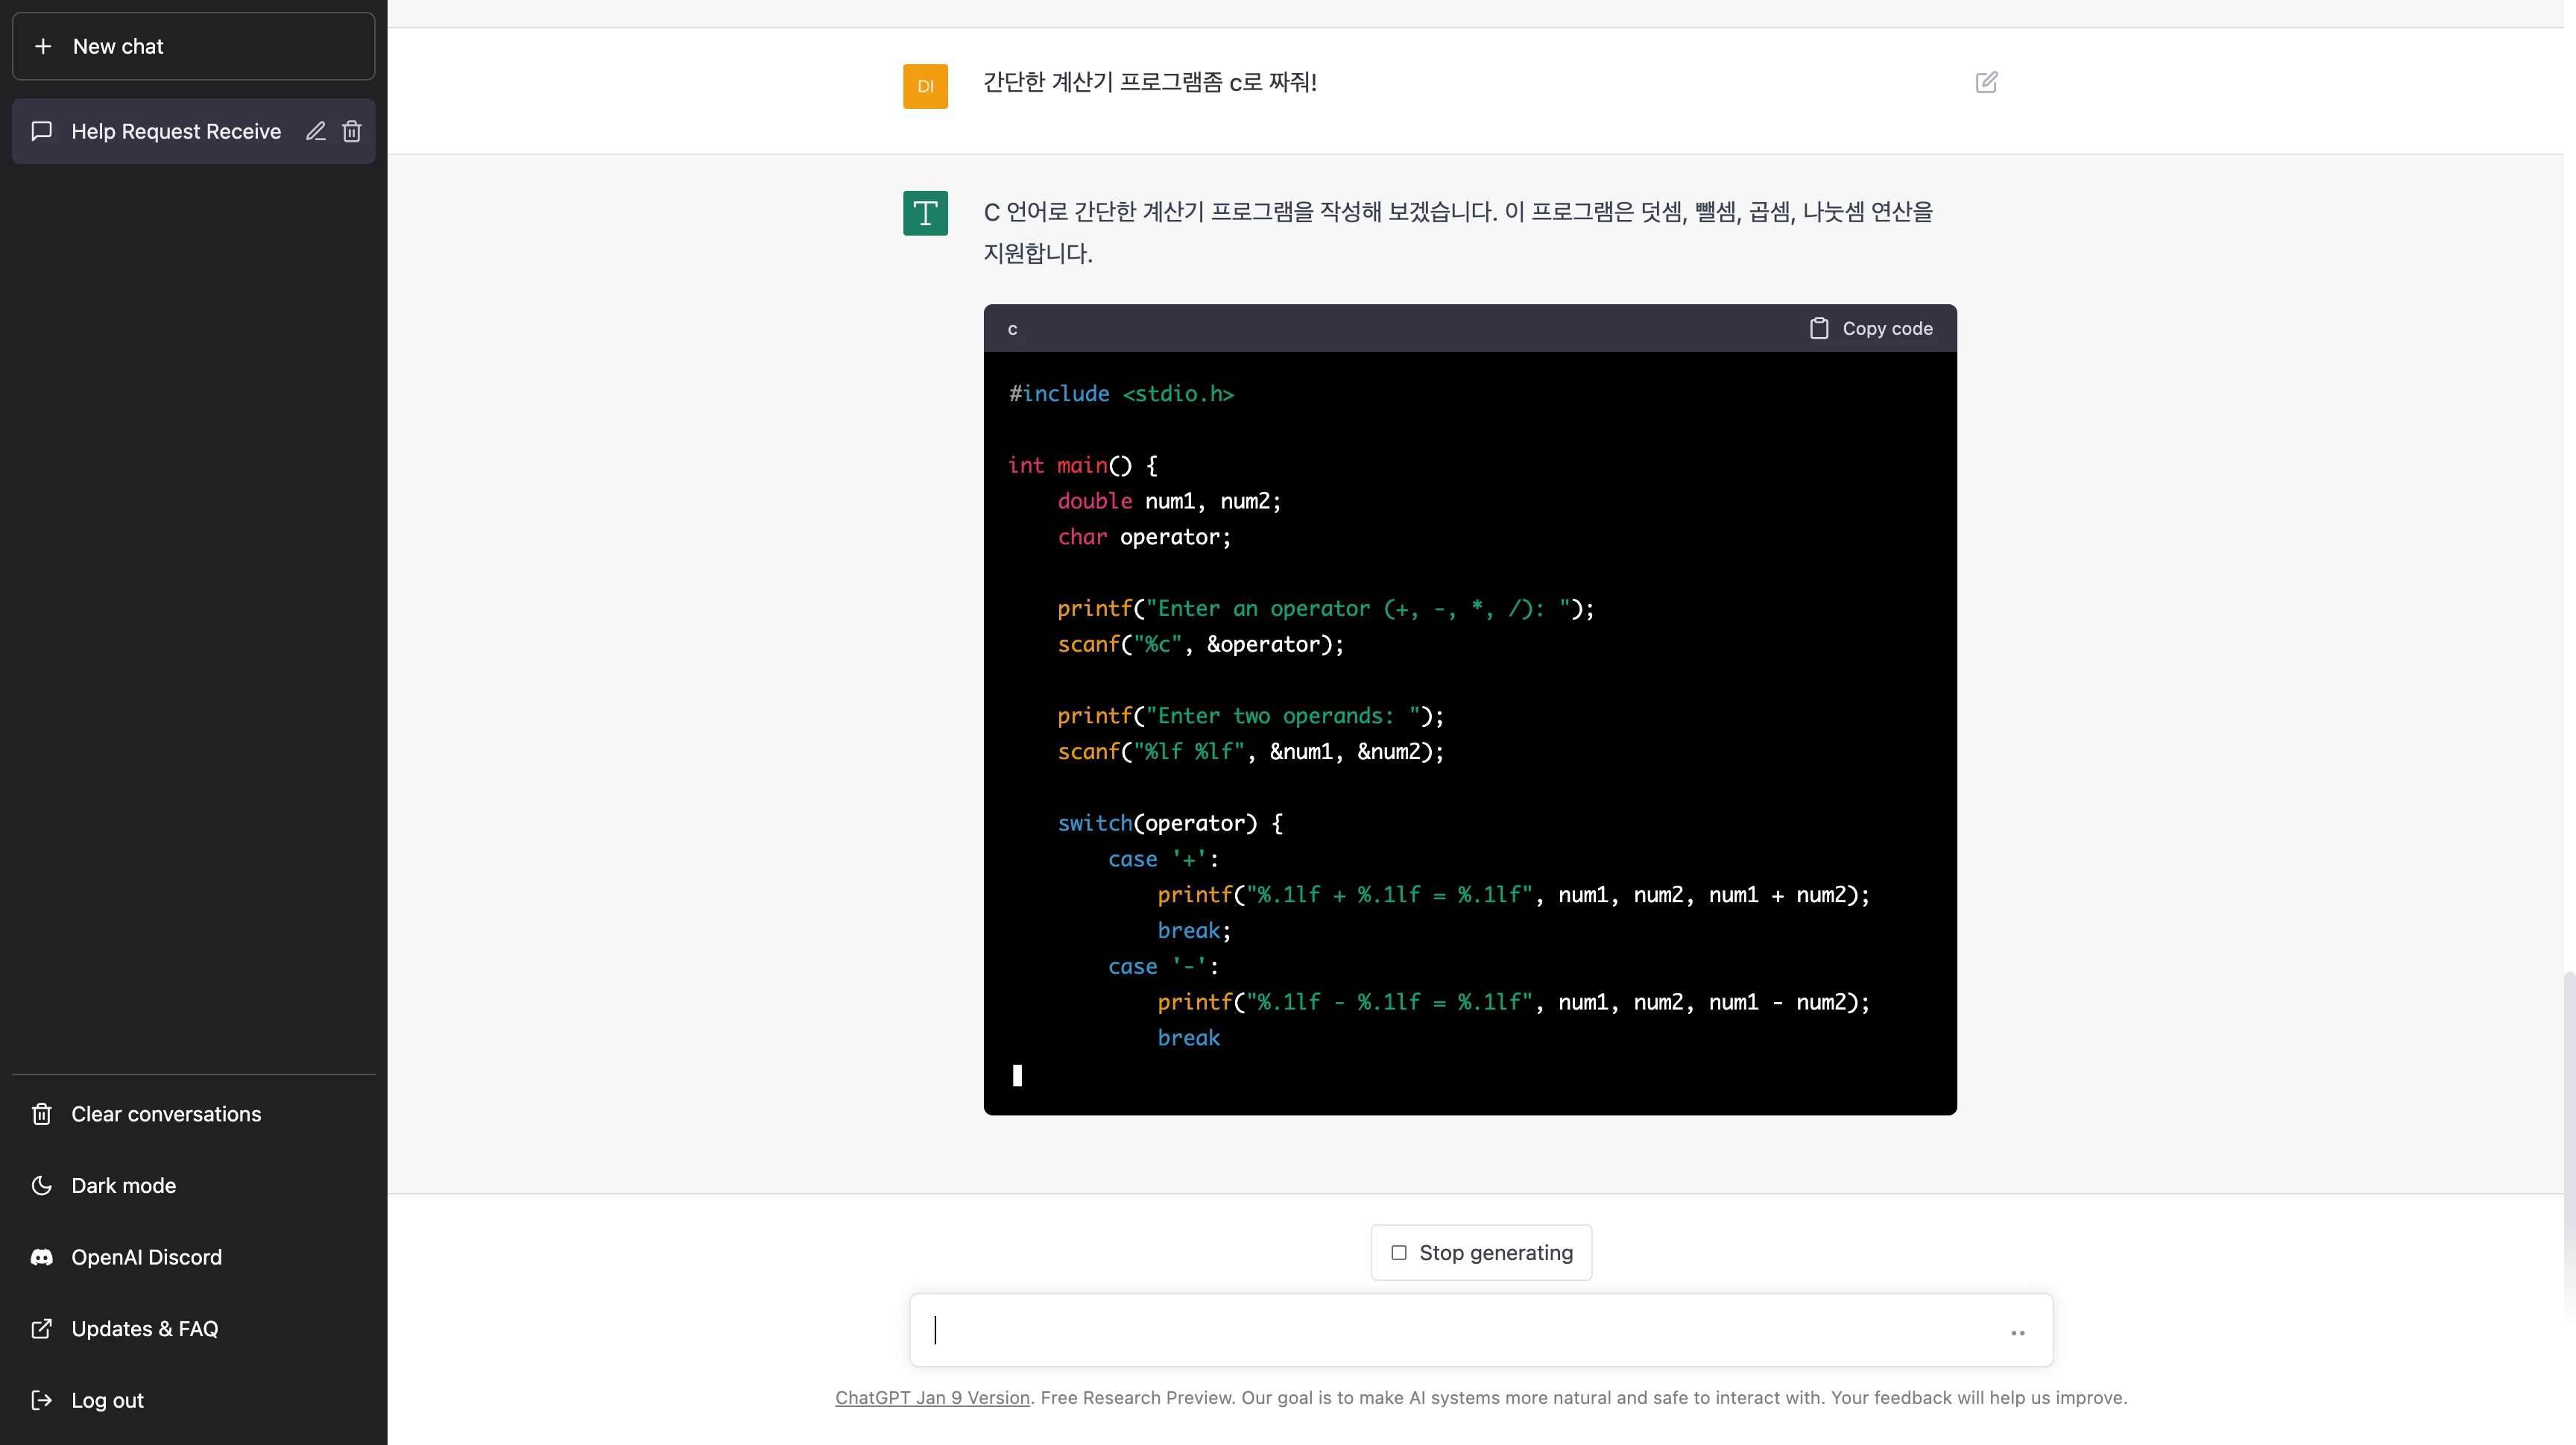Click the scanf "%c" code line
2576x1445 pixels.
point(1200,644)
